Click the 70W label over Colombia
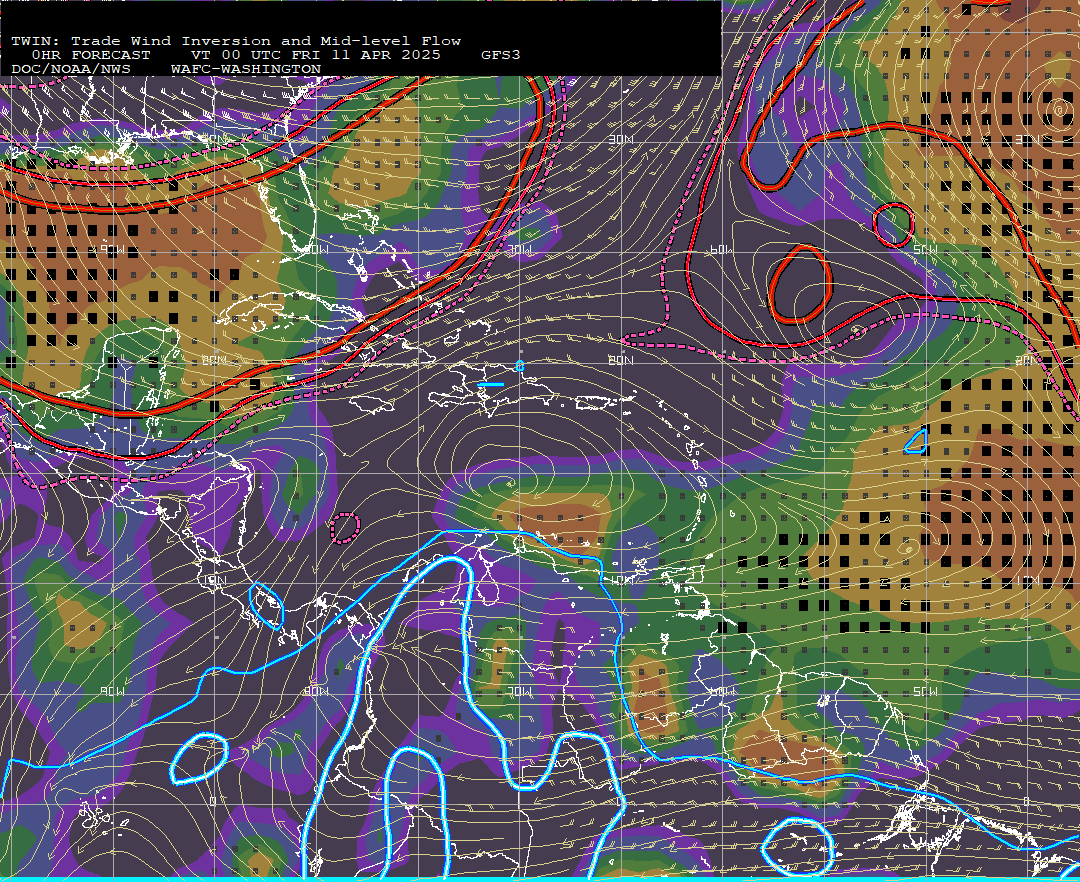Image resolution: width=1080 pixels, height=882 pixels. [x=520, y=691]
